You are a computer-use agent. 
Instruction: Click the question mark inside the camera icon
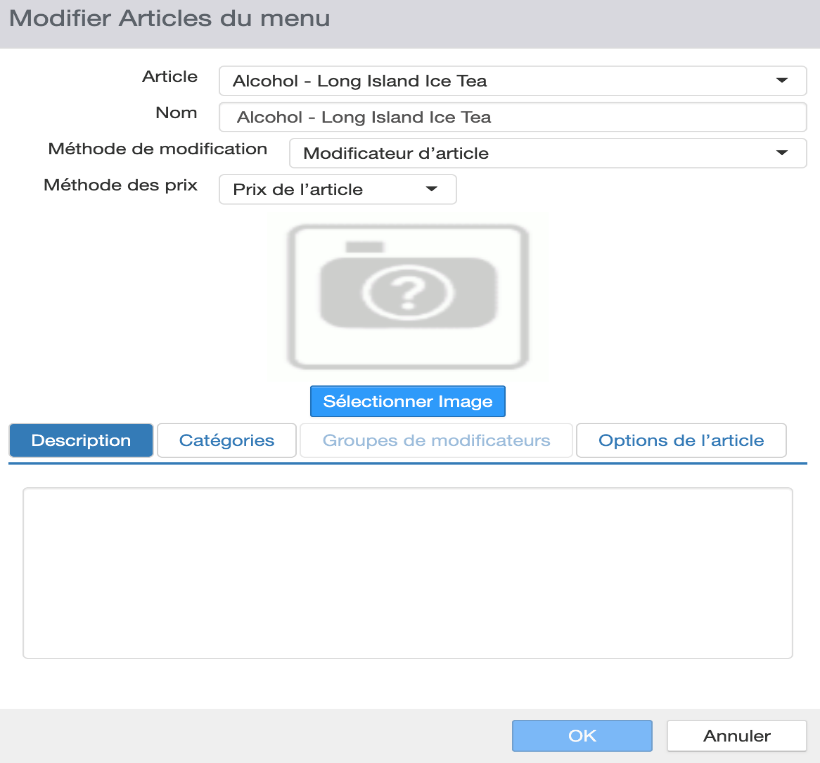point(408,293)
